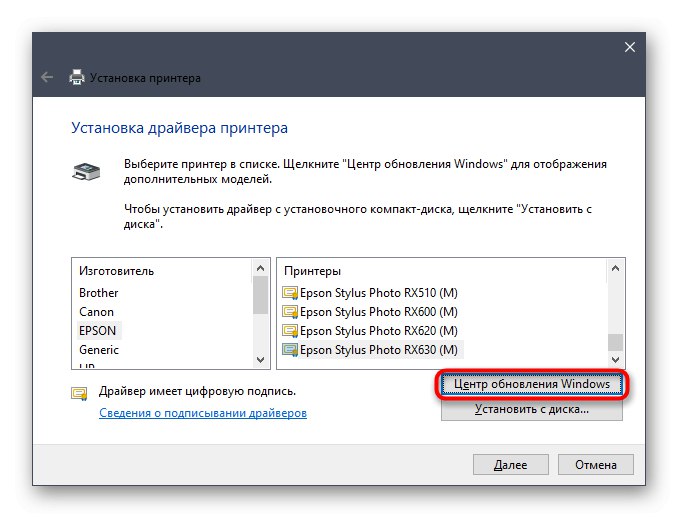Select Generic manufacturer entry
Image resolution: width=678 pixels, height=518 pixels.
[x=99, y=350]
